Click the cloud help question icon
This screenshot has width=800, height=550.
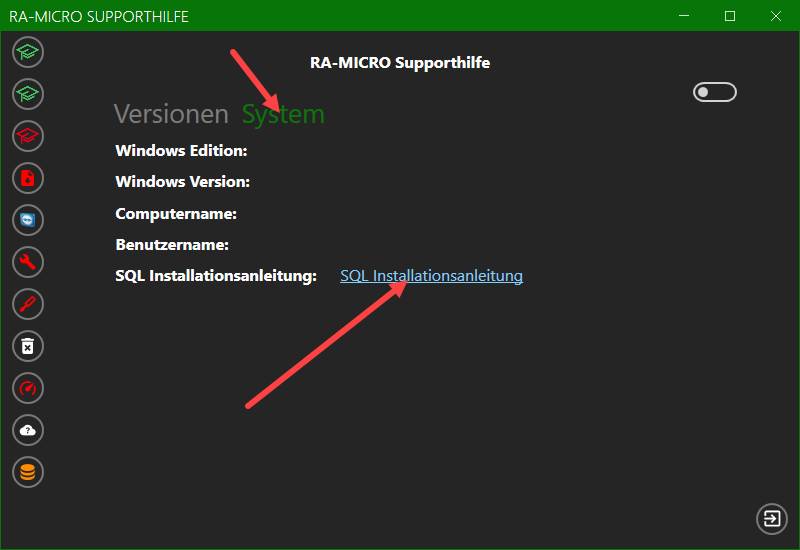pyautogui.click(x=28, y=430)
